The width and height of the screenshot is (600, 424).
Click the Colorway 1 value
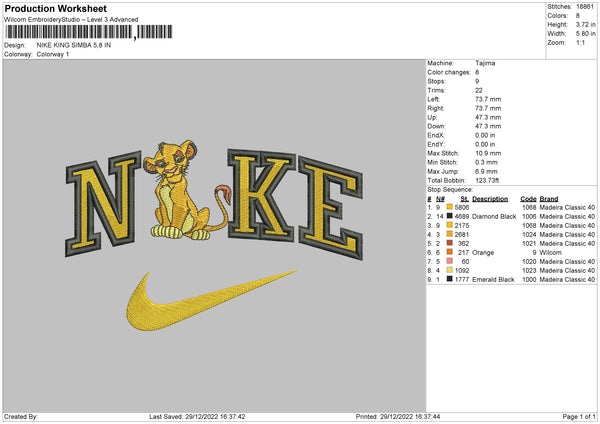[53, 54]
